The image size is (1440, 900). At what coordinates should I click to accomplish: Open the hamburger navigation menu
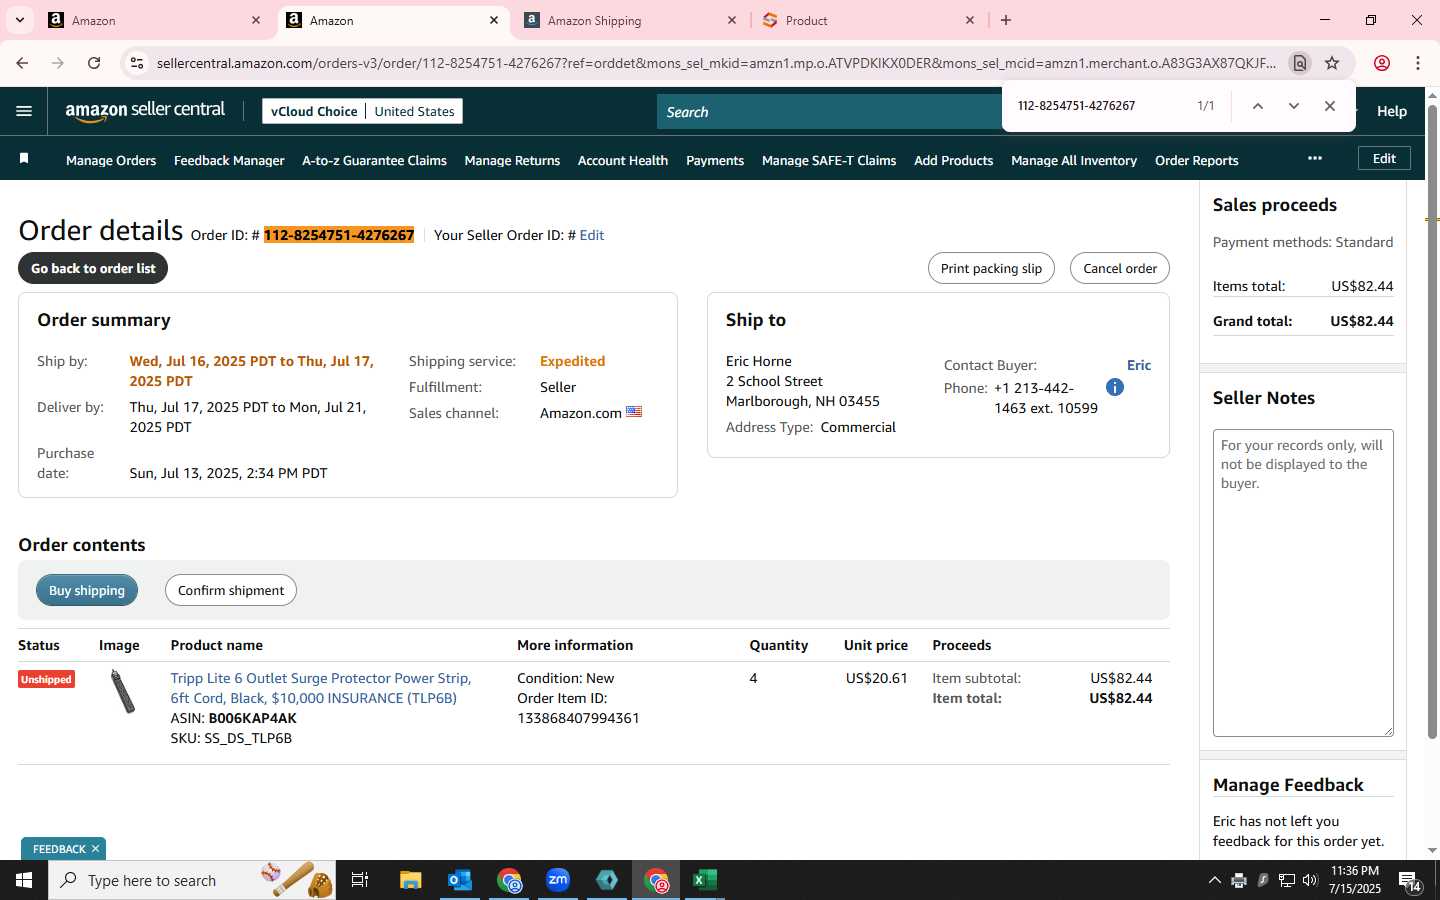(24, 111)
